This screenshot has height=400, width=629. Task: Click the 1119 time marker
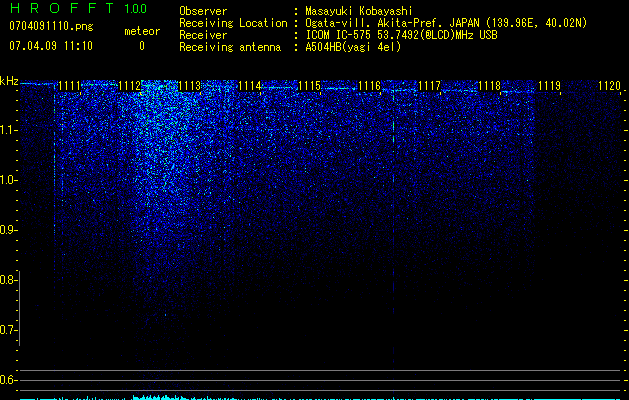549,86
